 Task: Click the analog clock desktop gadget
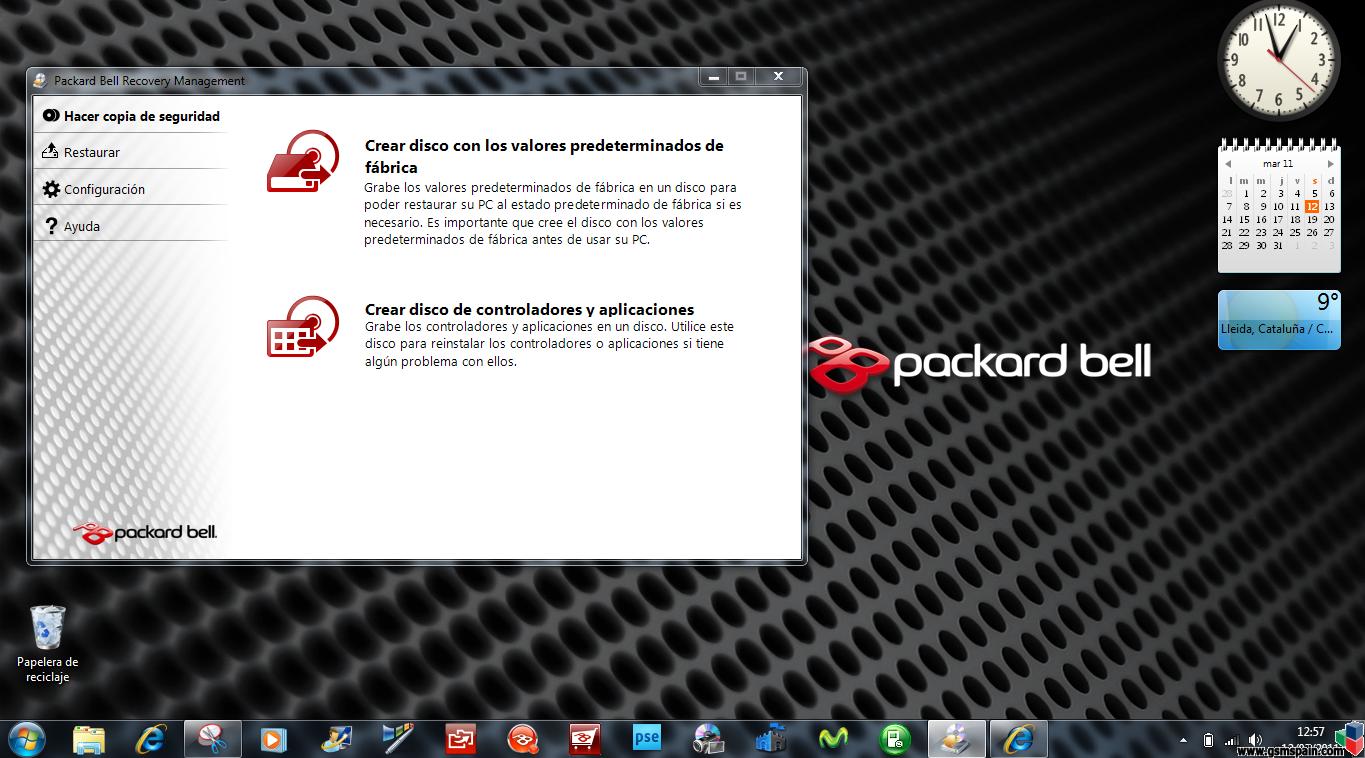point(1278,60)
